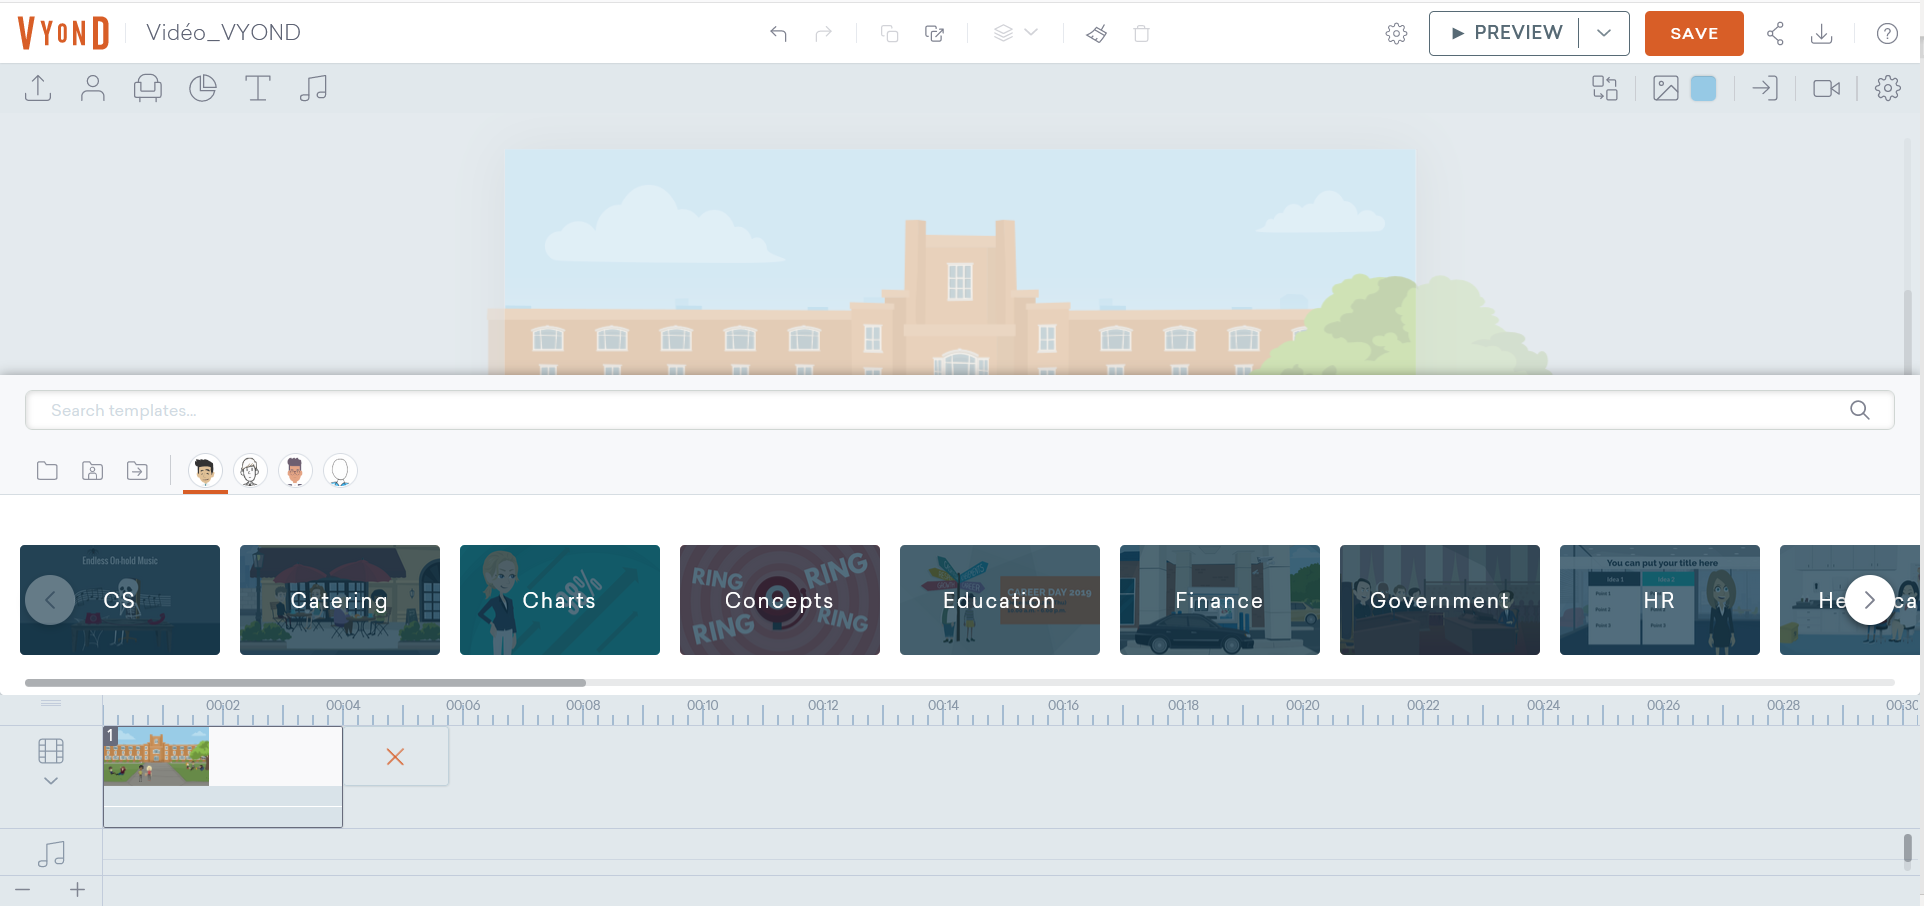Select the Whiteboard Animation style avatar
This screenshot has height=906, width=1924.
[250, 470]
